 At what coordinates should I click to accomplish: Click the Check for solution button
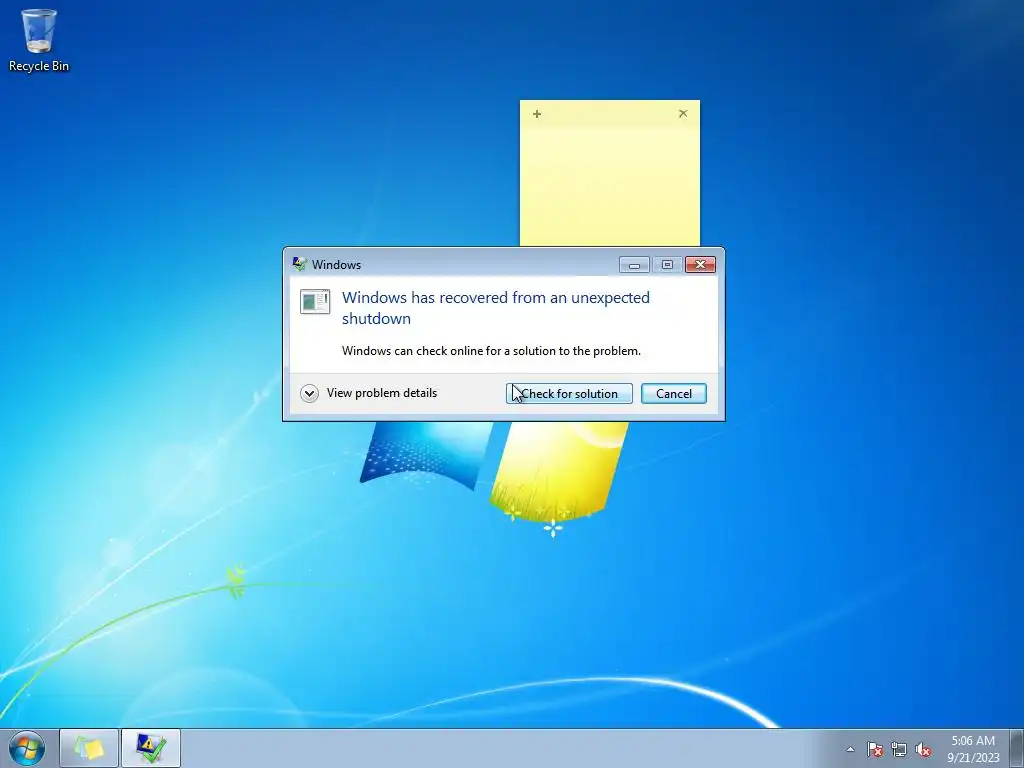(569, 394)
